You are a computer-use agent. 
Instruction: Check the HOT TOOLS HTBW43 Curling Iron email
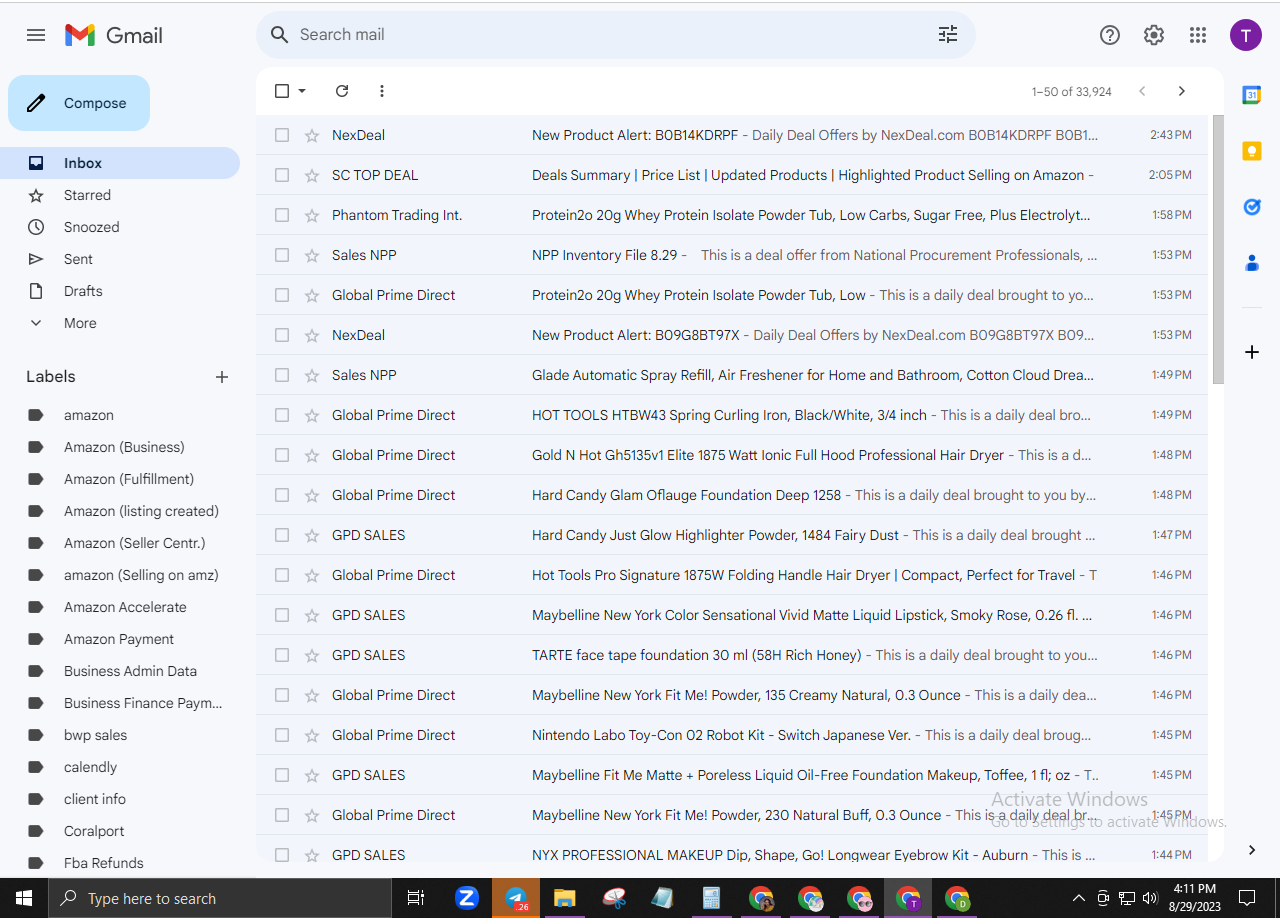coord(282,415)
